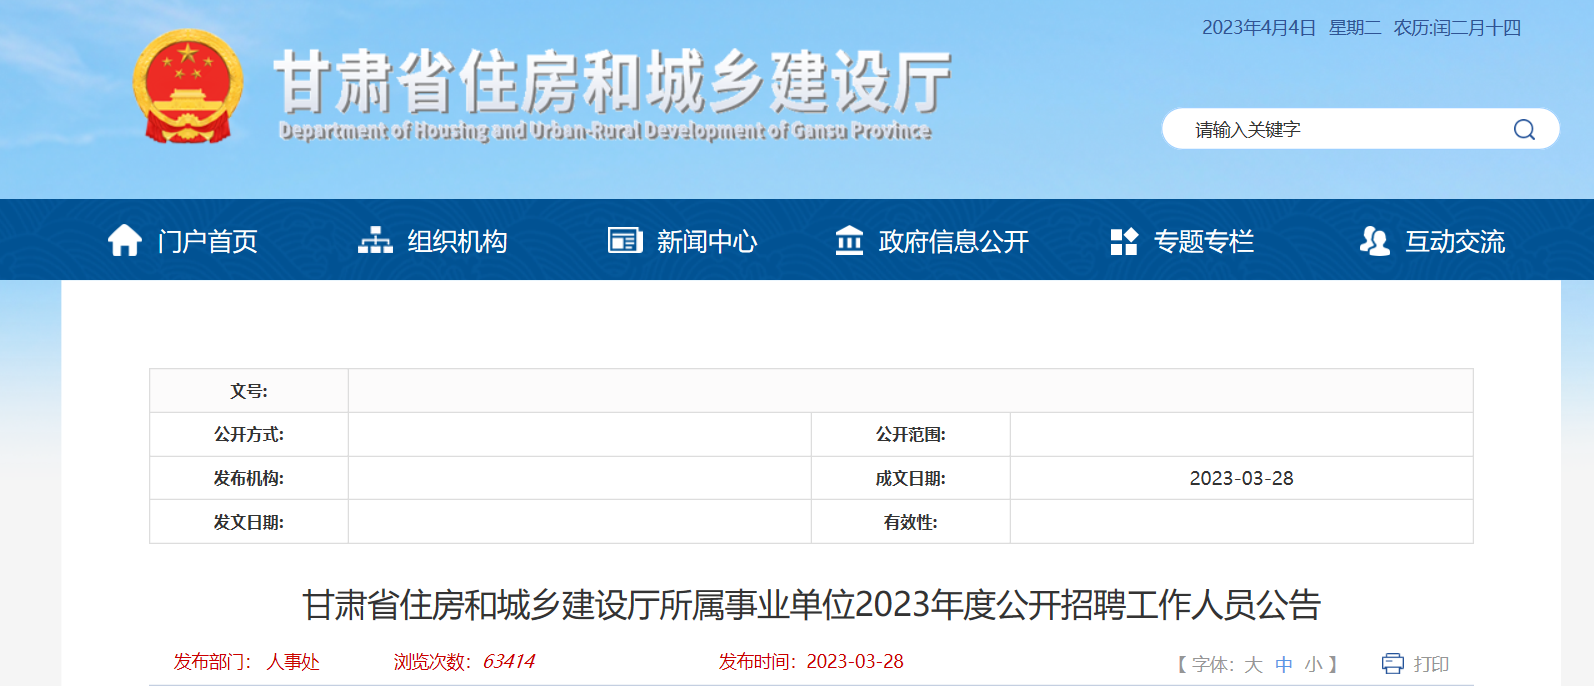
Task: Open 政府信息公开 navigation item
Action: click(953, 241)
